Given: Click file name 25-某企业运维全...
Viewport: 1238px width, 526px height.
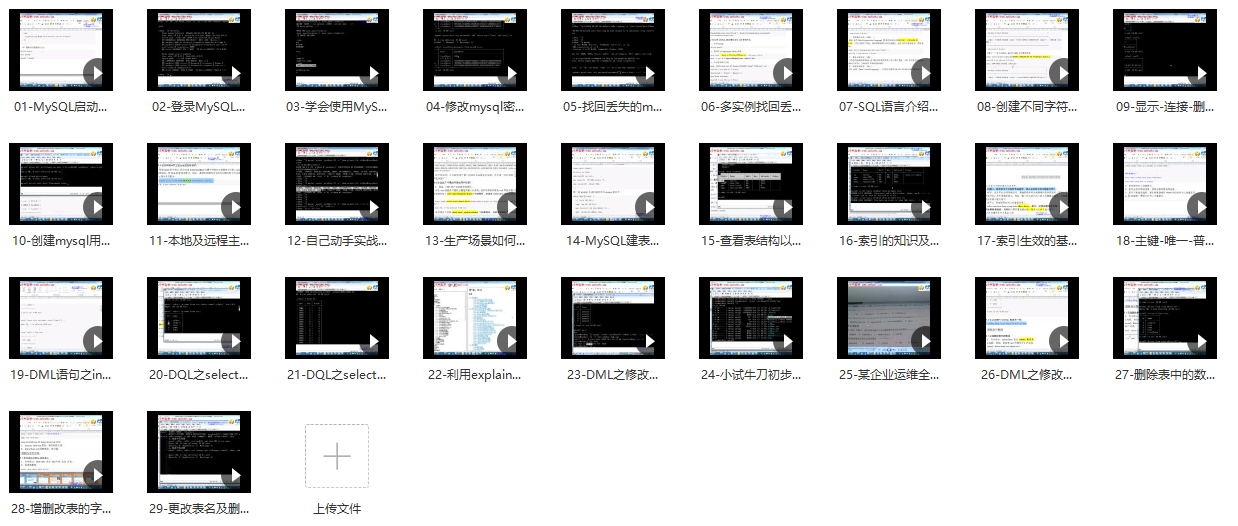Looking at the screenshot, I should 889,374.
